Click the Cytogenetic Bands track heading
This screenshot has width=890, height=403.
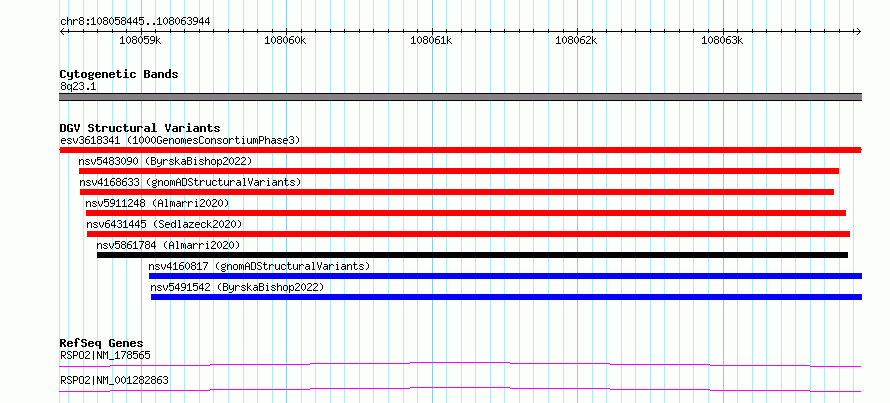[x=119, y=74]
